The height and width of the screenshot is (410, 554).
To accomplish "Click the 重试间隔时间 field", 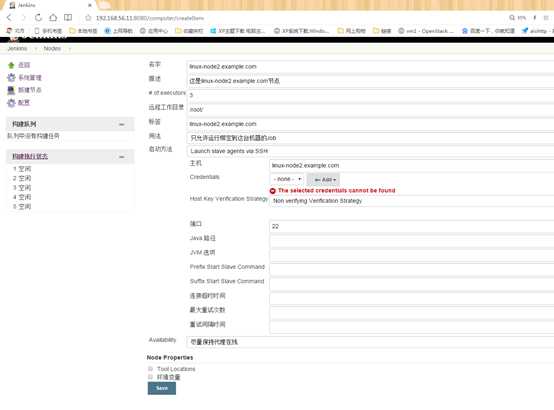I will [412, 327].
